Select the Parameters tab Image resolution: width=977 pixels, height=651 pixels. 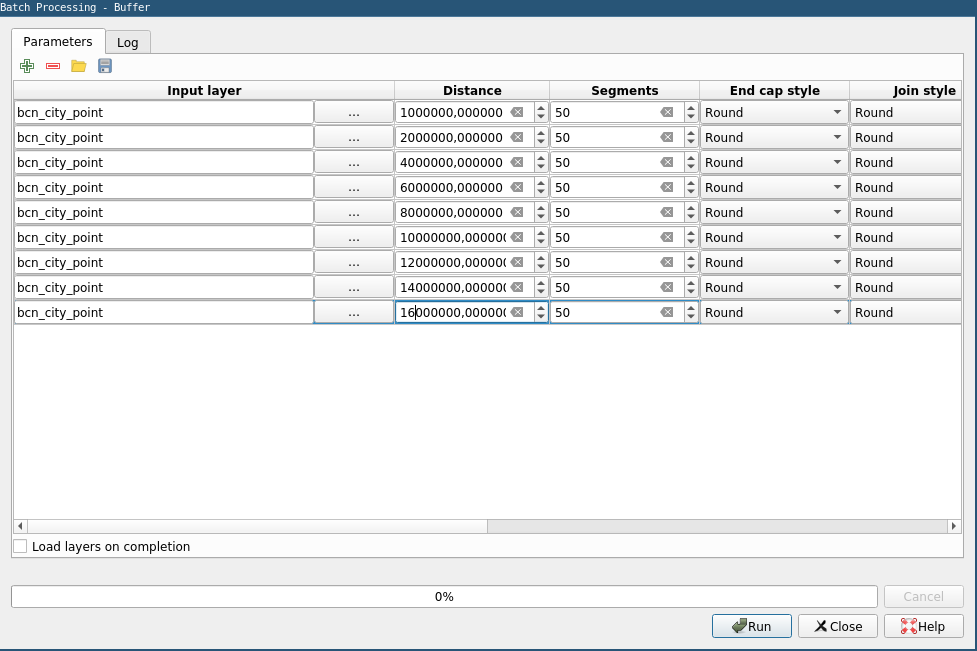tap(58, 42)
